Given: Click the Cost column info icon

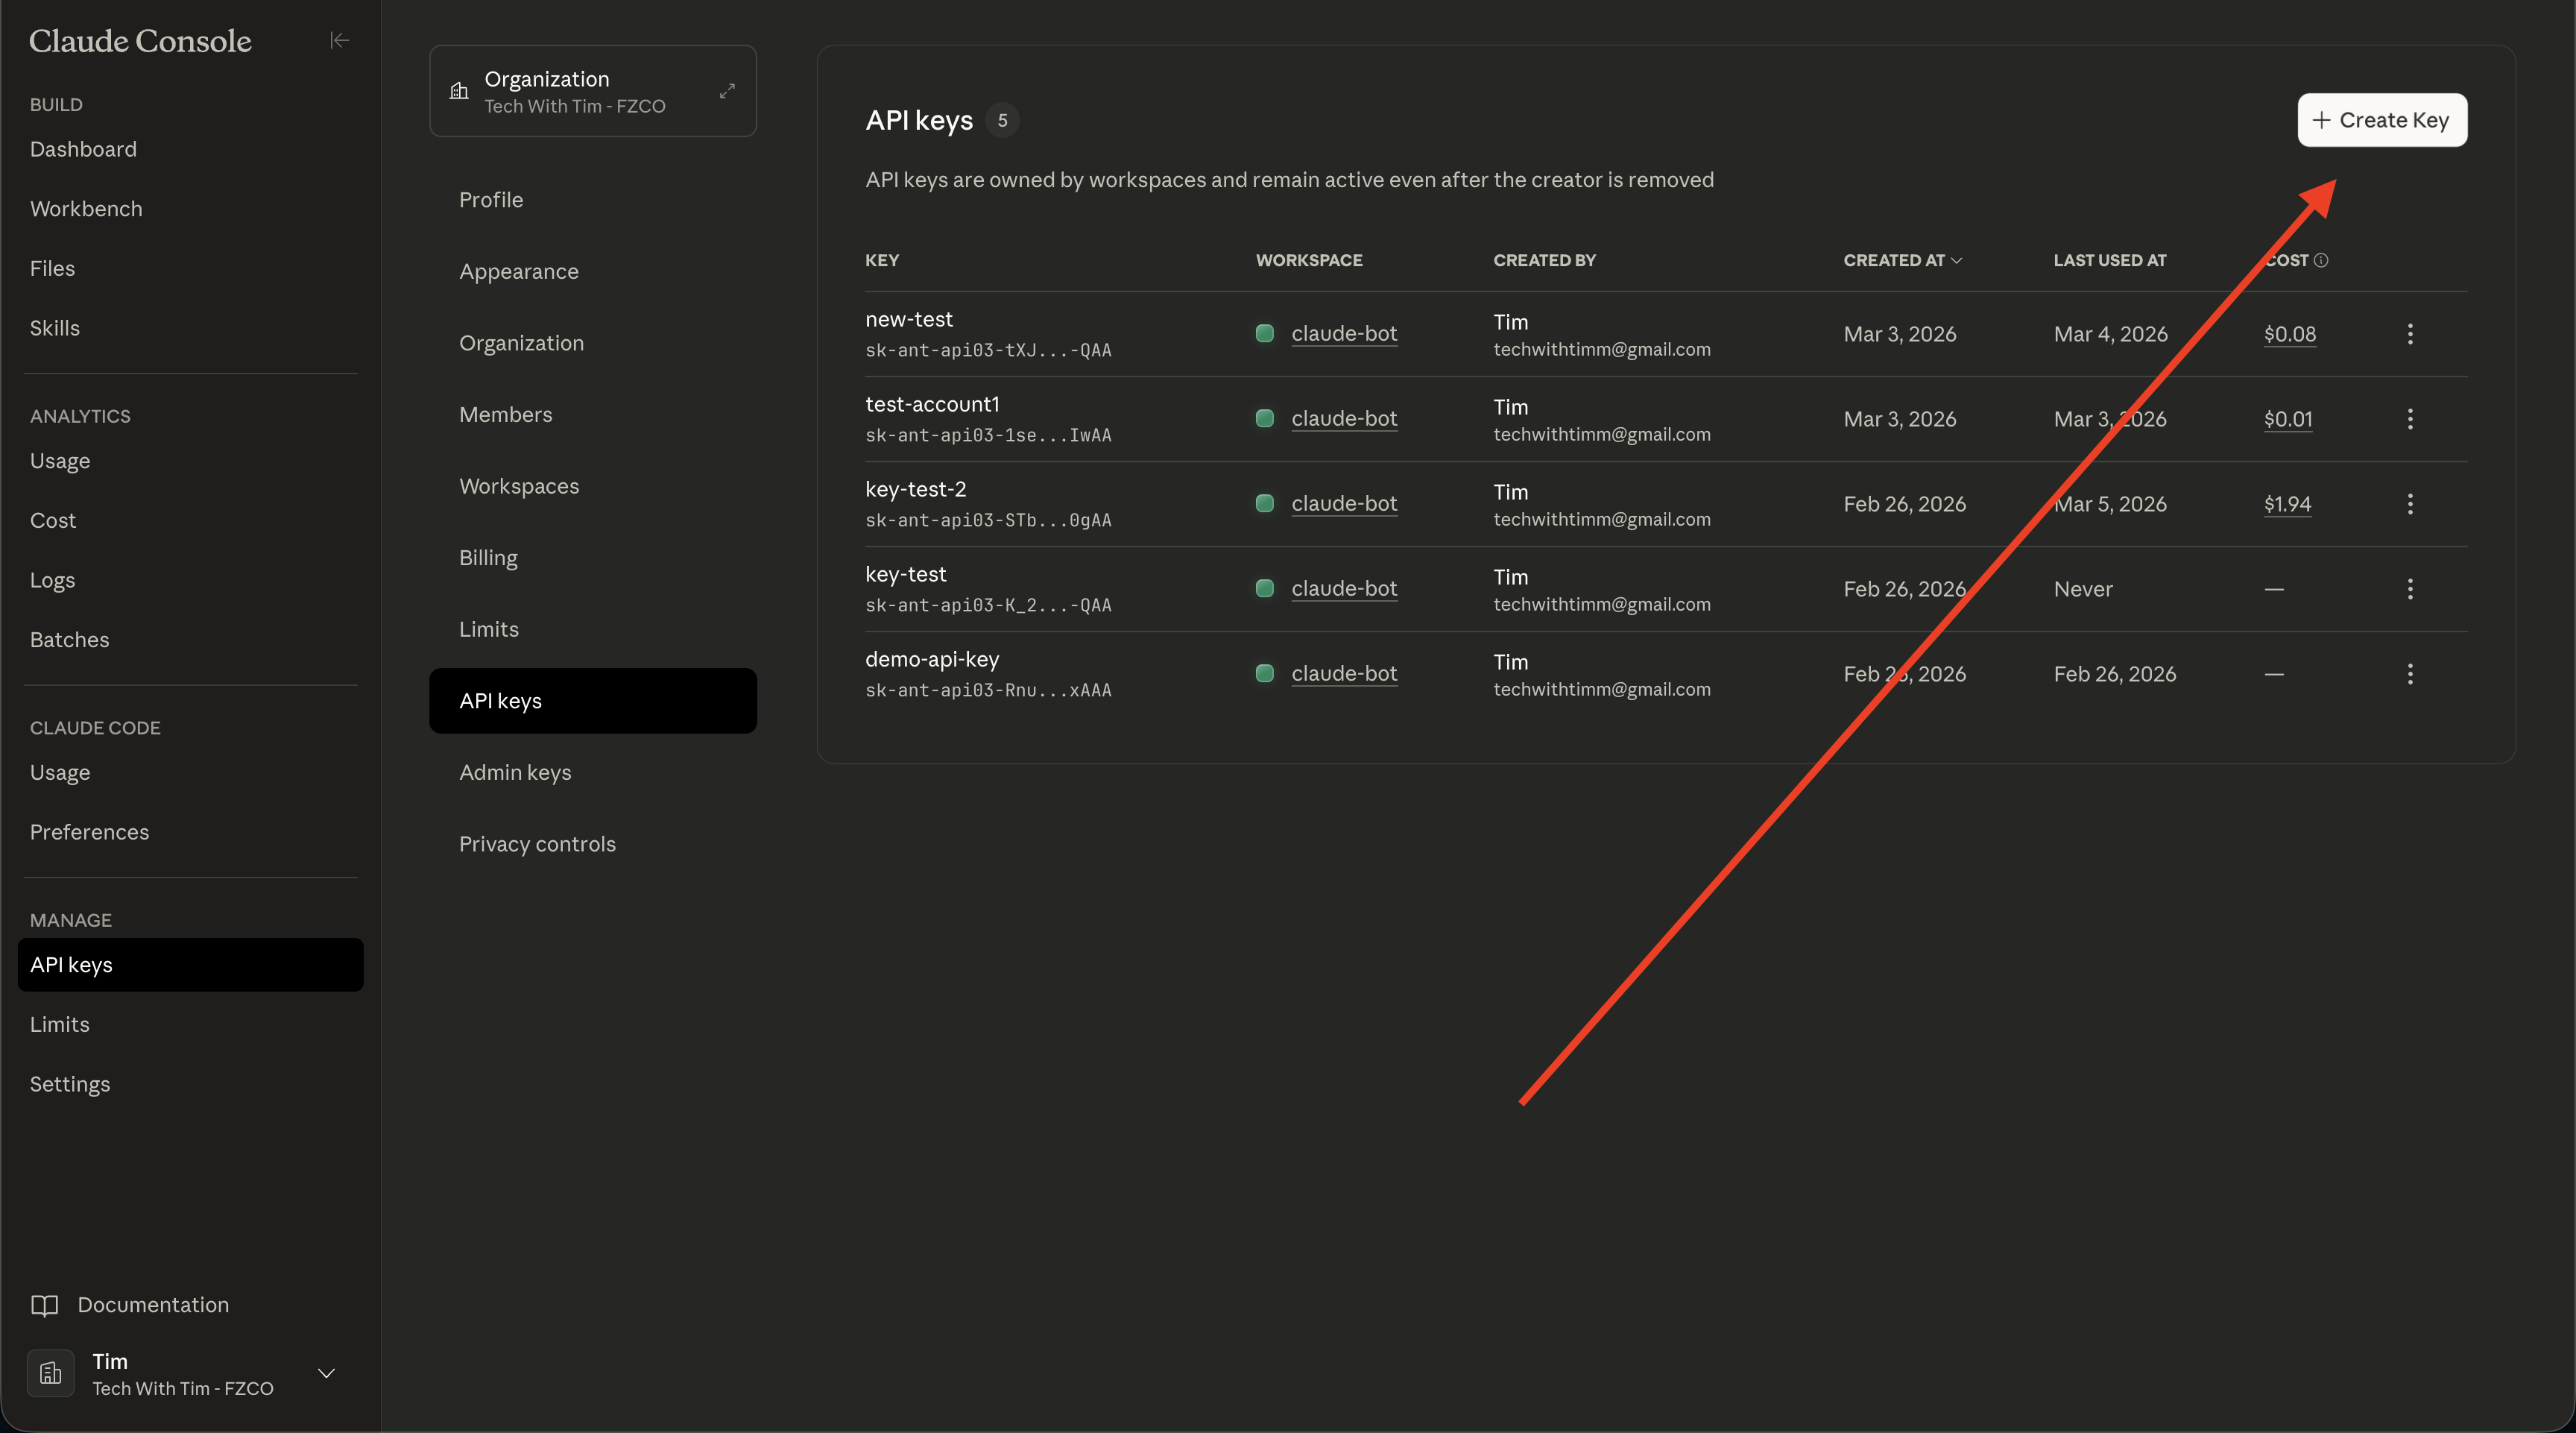Looking at the screenshot, I should (x=2321, y=260).
